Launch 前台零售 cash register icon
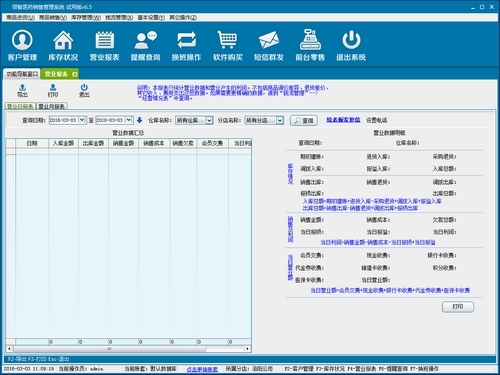500x375 pixels. coord(310,45)
